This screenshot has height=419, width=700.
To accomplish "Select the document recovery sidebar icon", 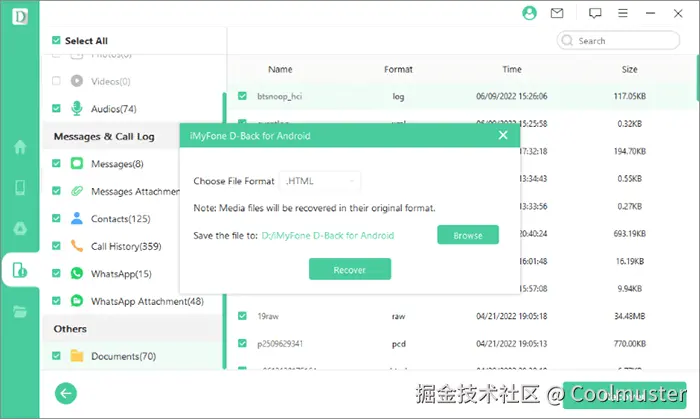I will pos(20,270).
